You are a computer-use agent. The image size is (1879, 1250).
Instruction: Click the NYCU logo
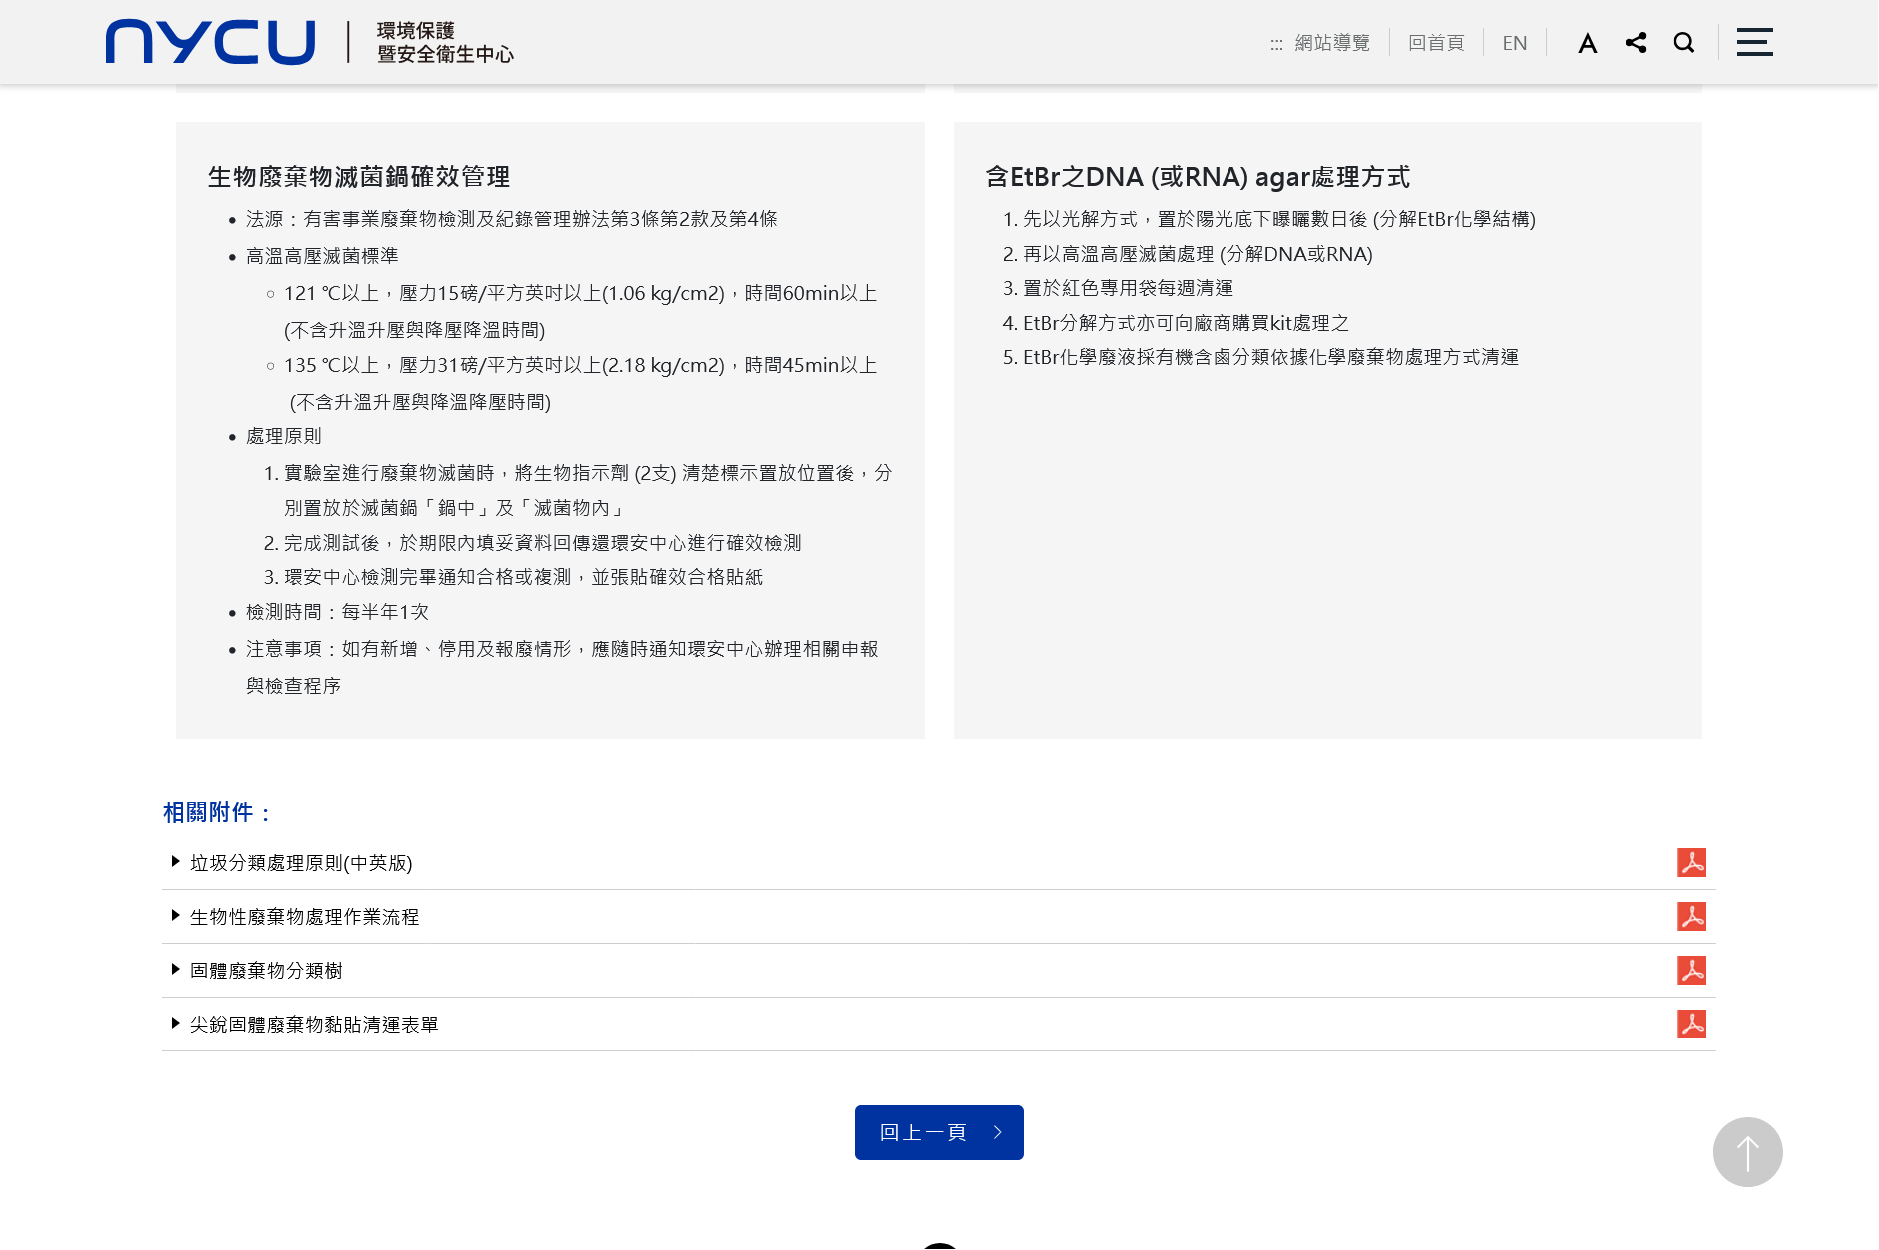click(x=210, y=42)
